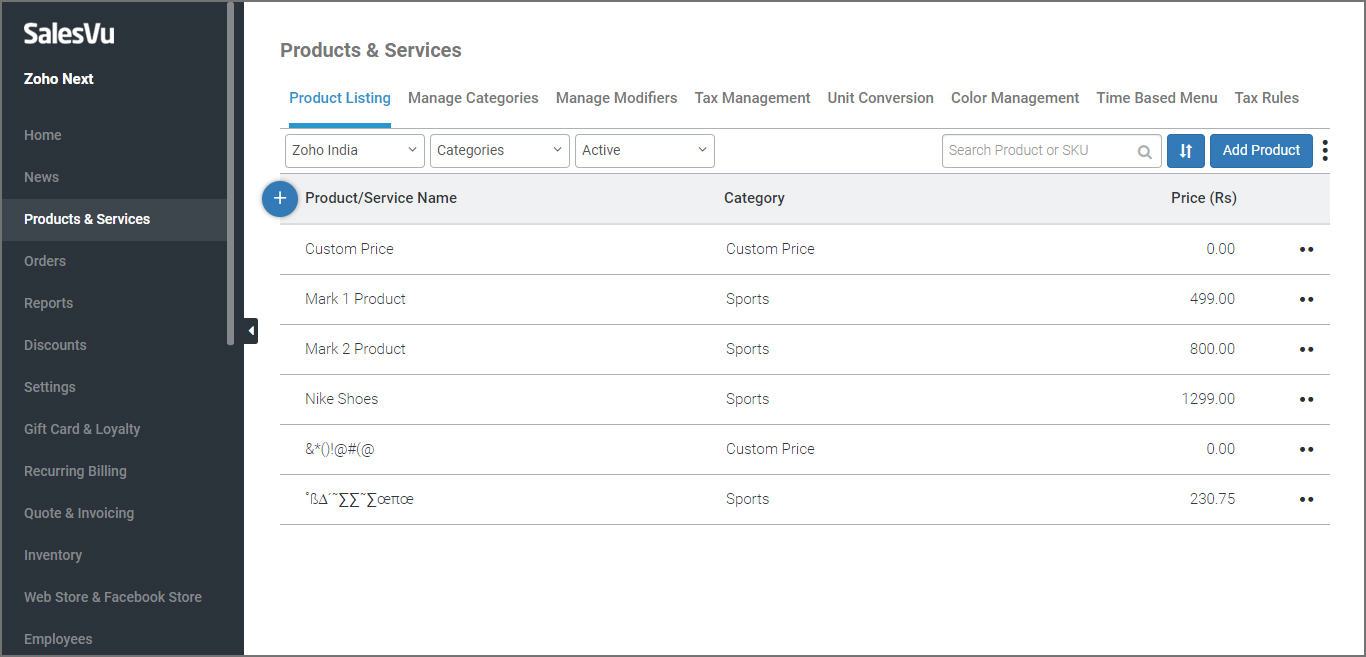Image resolution: width=1366 pixels, height=657 pixels.
Task: Open the Active status dropdown
Action: coord(645,151)
